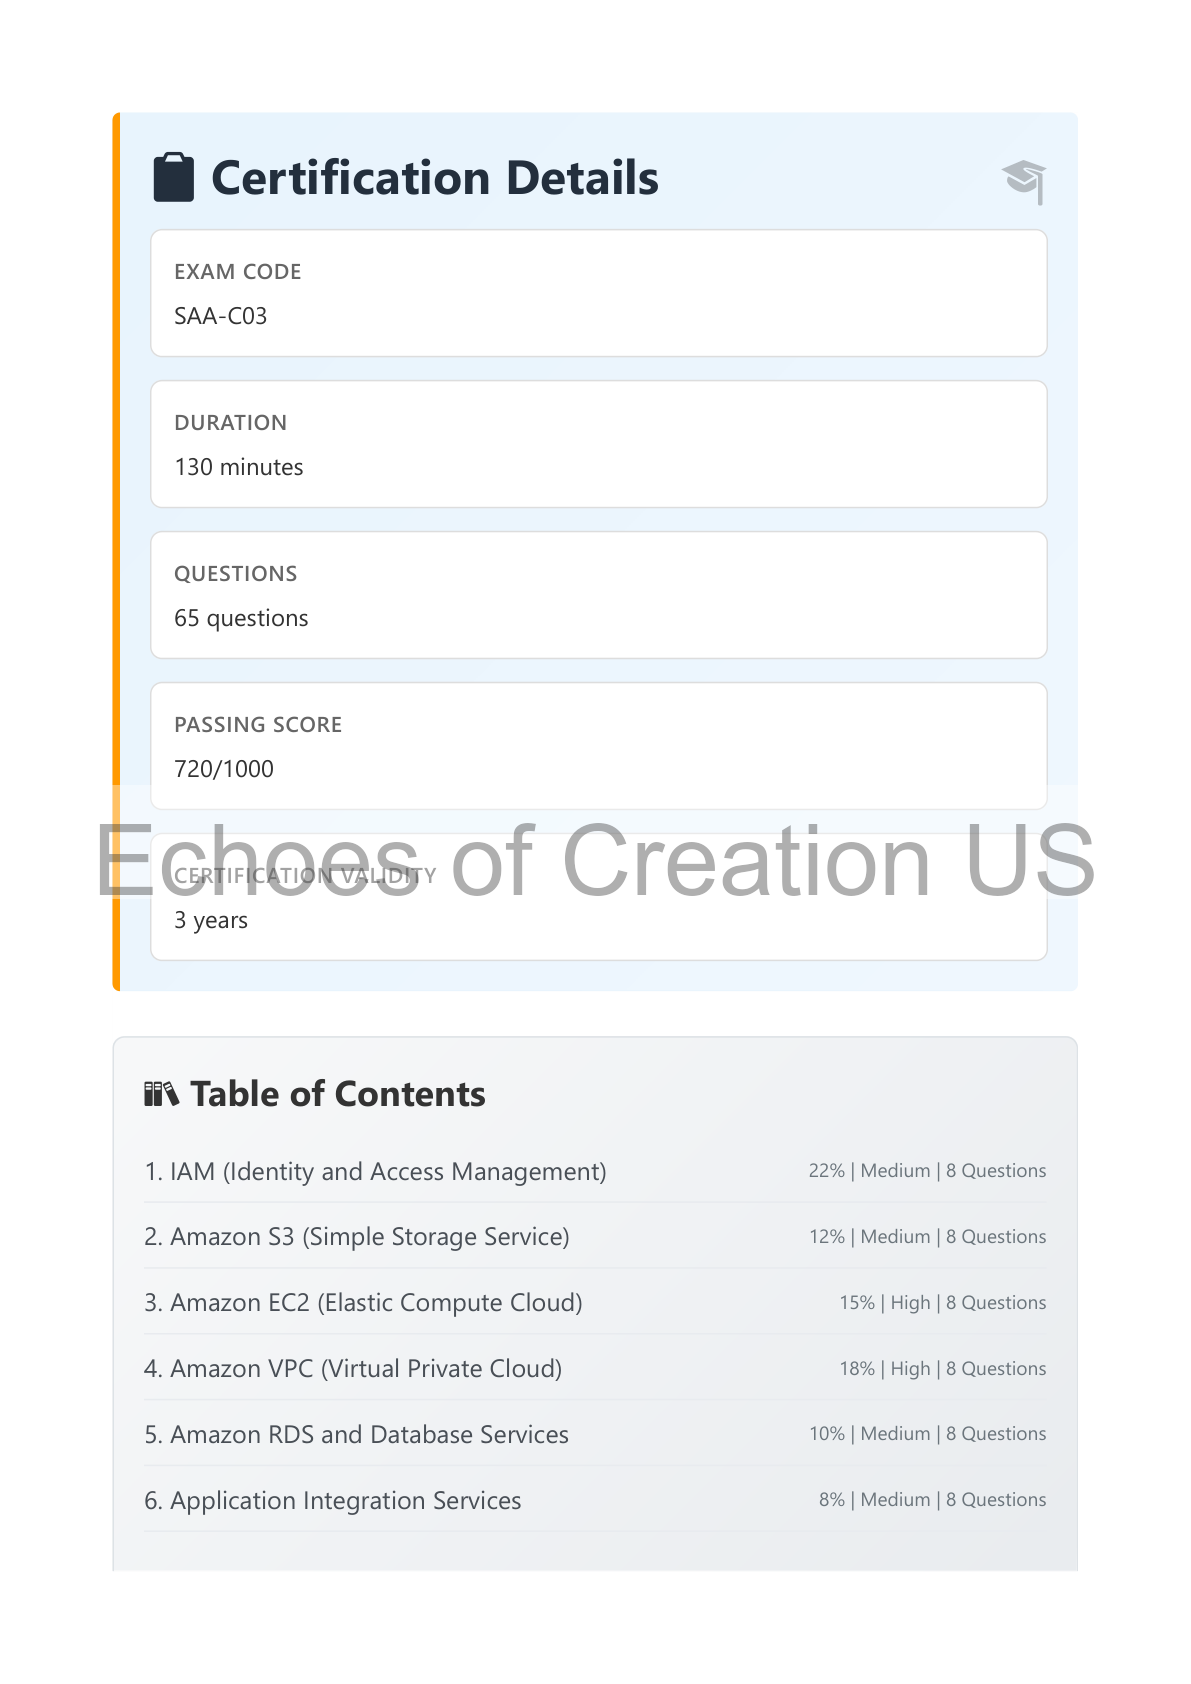
Task: Click the 18% High 8 Questions label
Action: point(942,1368)
